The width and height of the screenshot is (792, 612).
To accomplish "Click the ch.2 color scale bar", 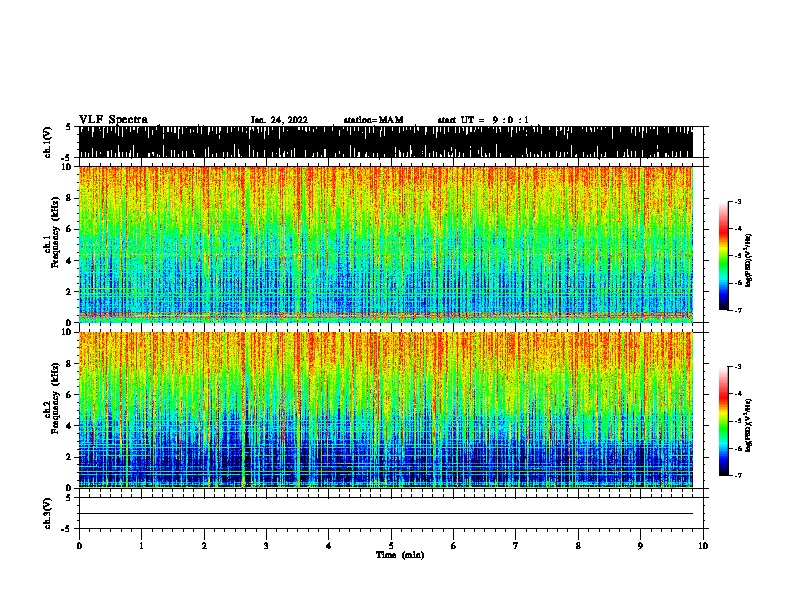I will coord(723,421).
